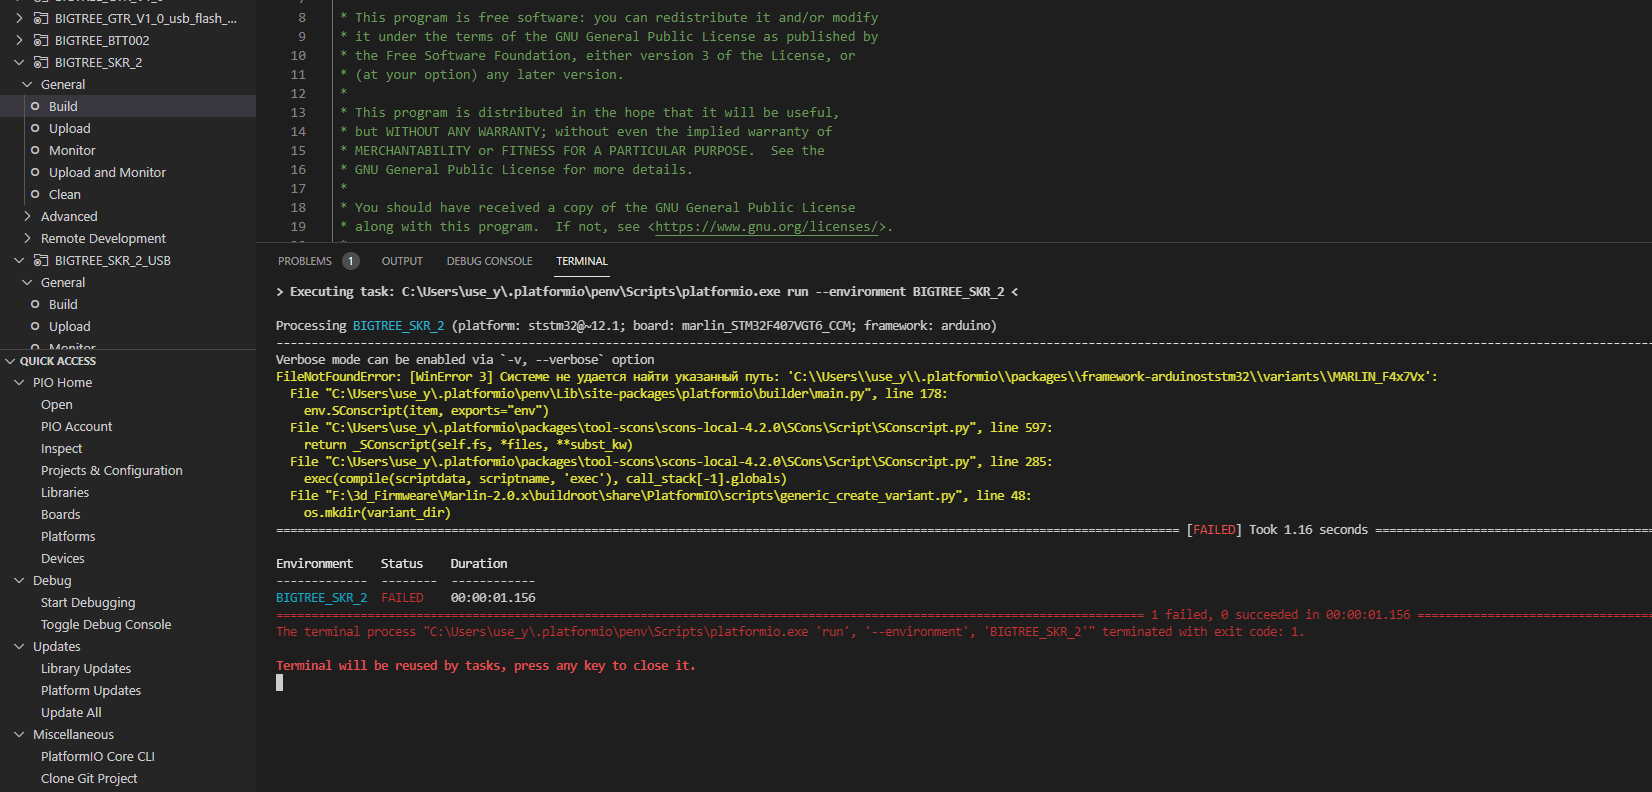Click red FAILED status in environment table

402,598
